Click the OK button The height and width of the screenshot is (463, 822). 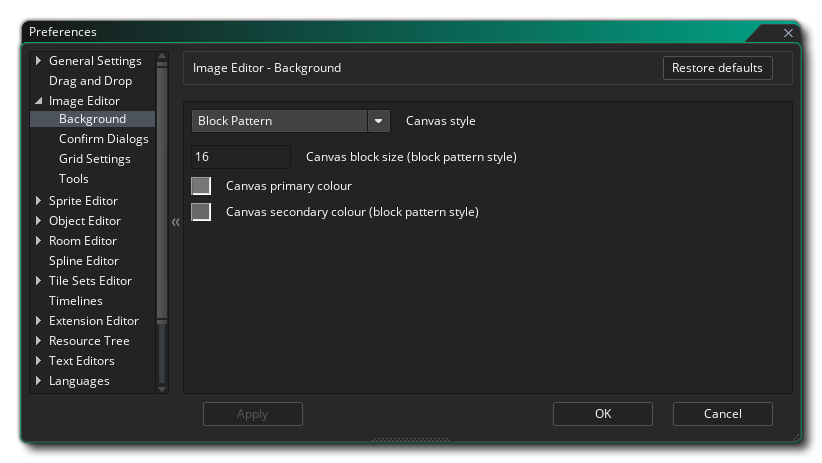[602, 414]
